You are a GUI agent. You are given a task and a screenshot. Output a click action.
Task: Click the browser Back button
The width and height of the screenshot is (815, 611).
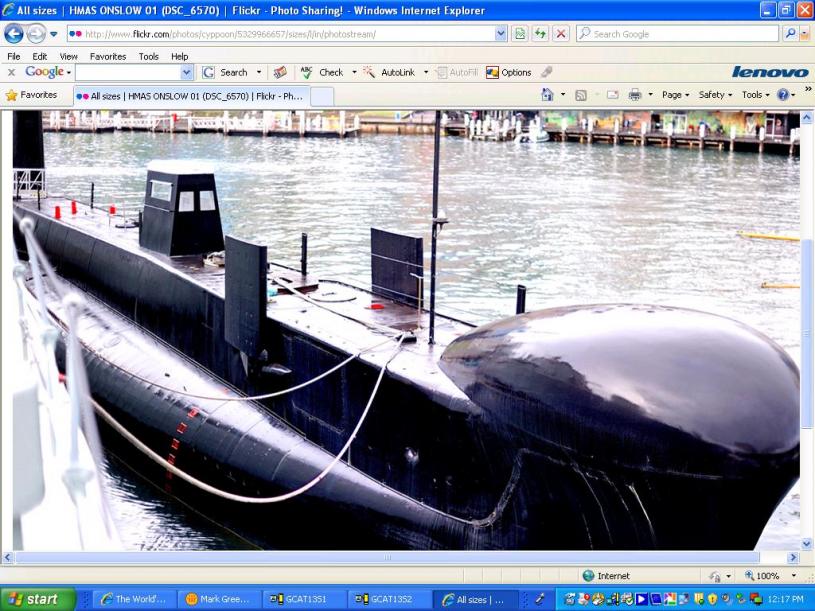tap(14, 33)
